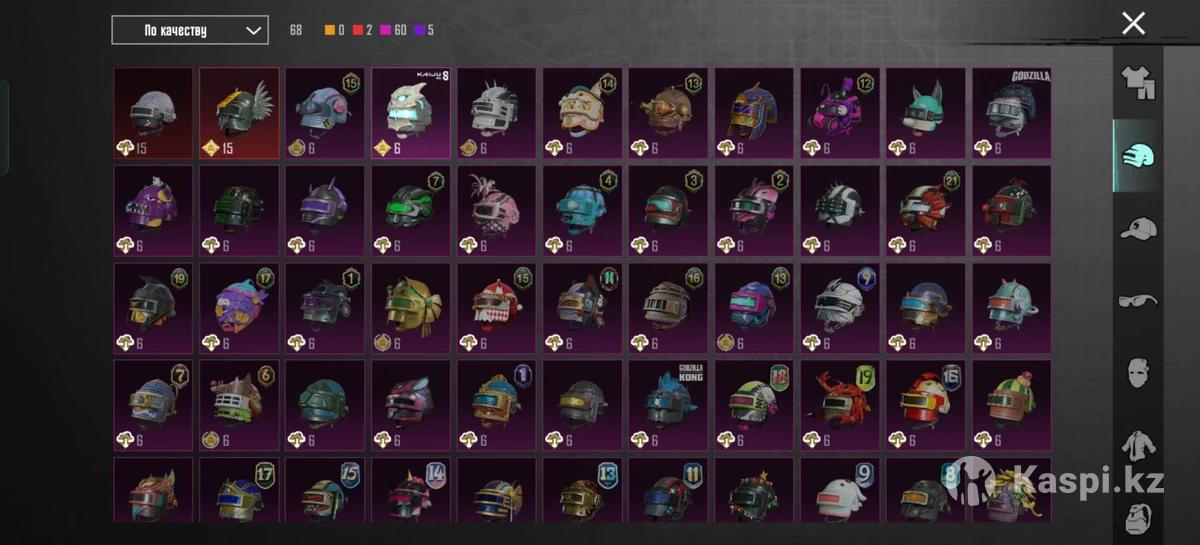The image size is (1200, 545).
Task: Filter by pink quality count 60
Action: point(392,30)
